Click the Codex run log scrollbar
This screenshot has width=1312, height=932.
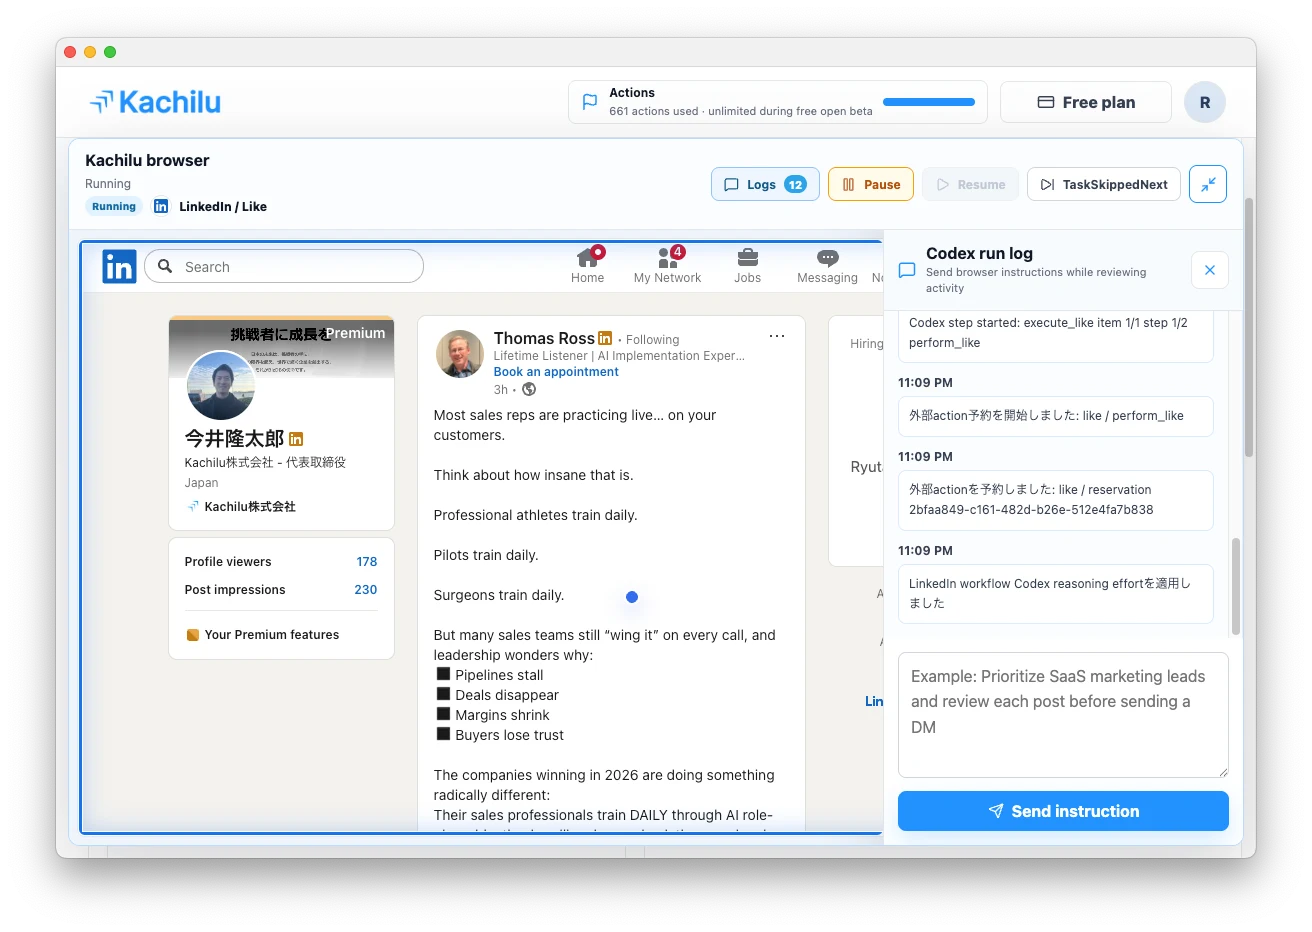(x=1236, y=587)
